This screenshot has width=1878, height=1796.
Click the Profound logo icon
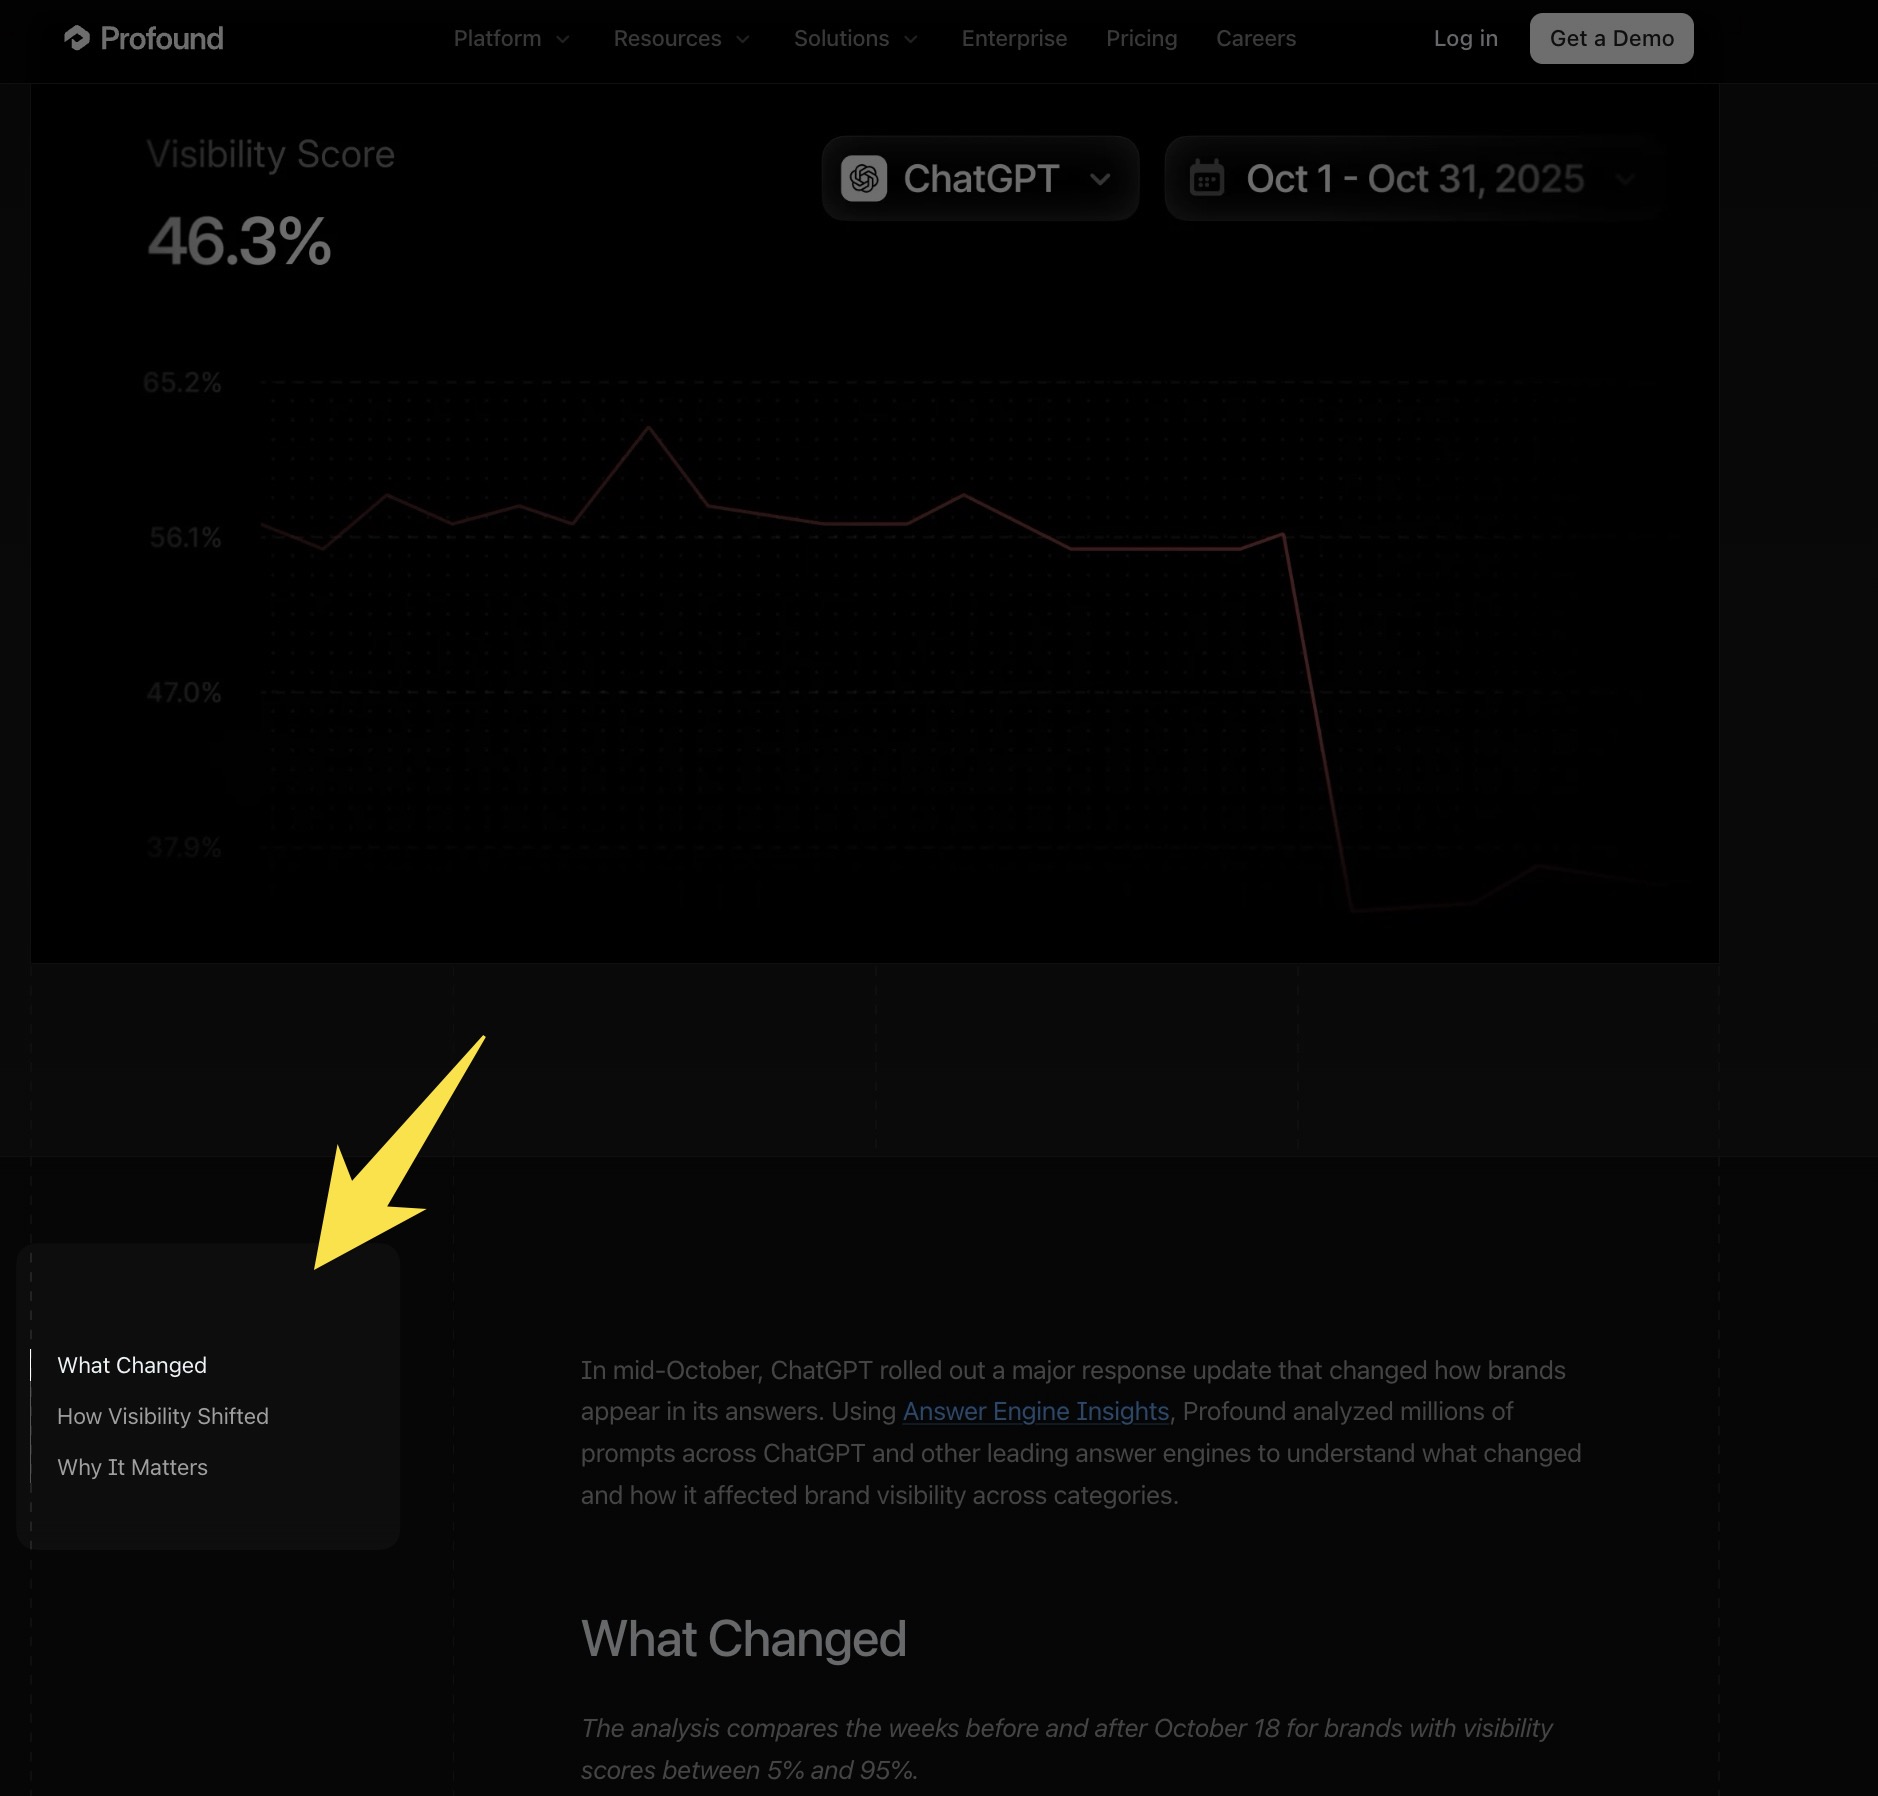(x=77, y=38)
